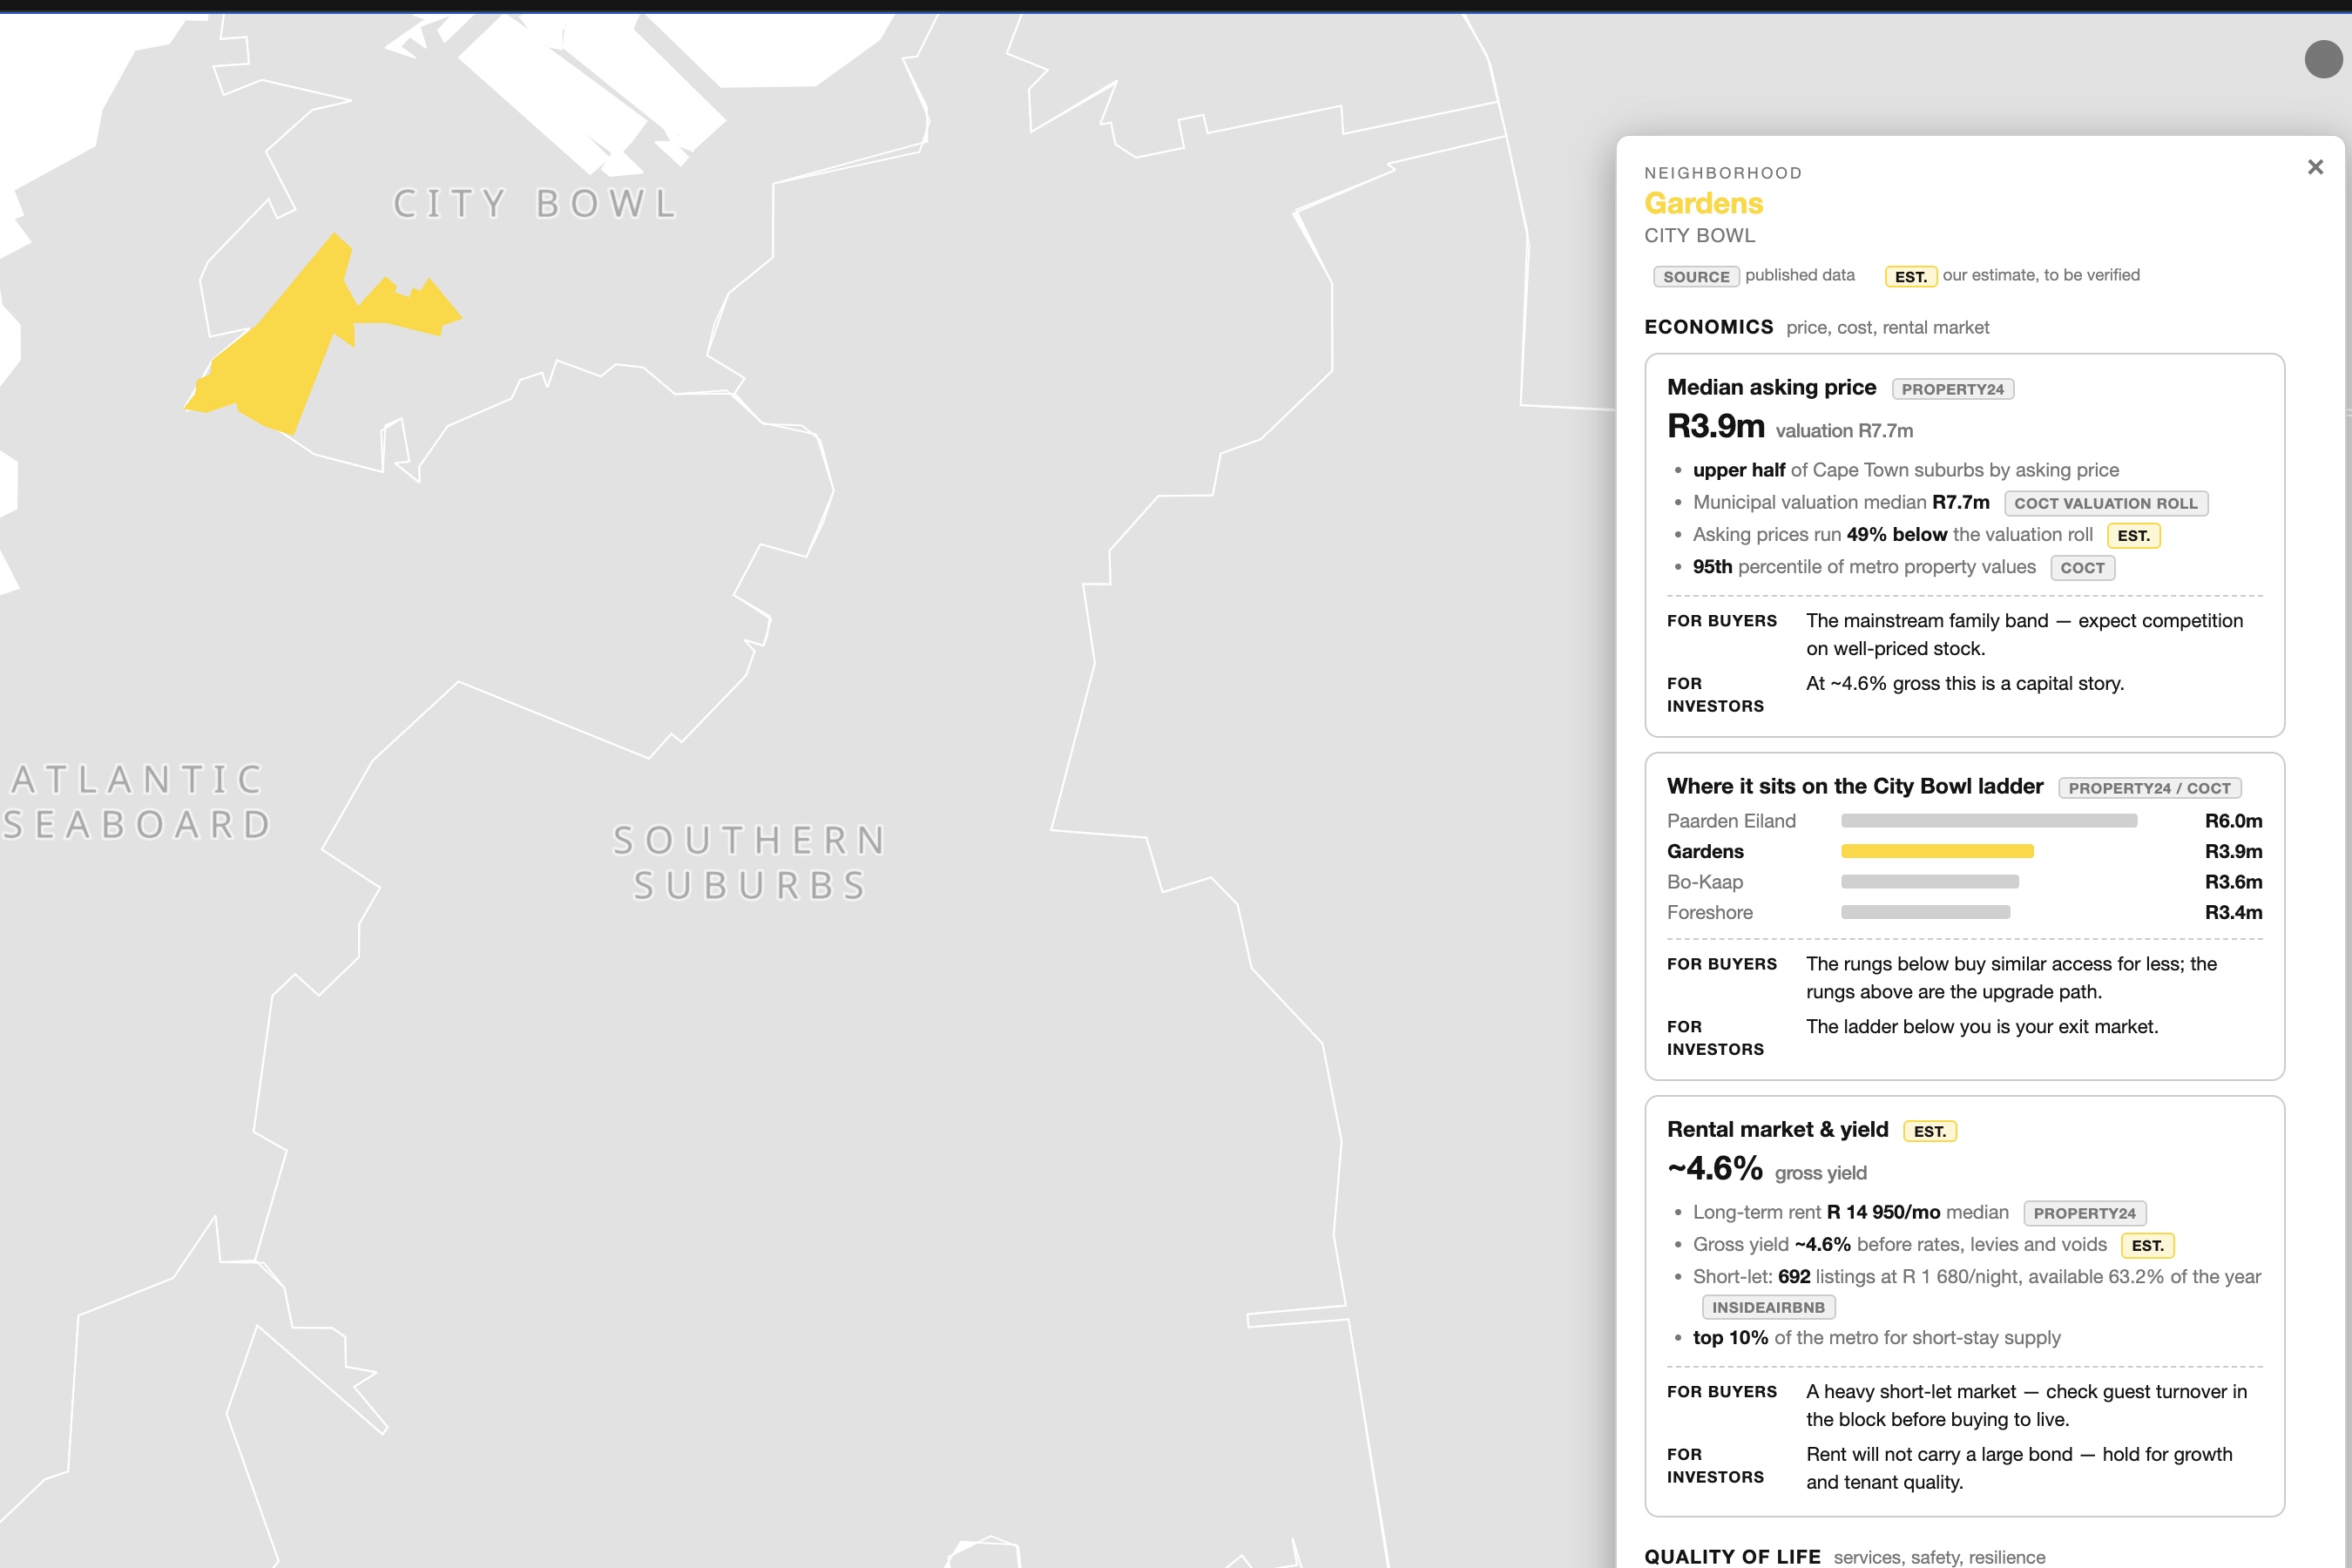Select Paarden Eiland in the ladder list
The height and width of the screenshot is (1568, 2352).
tap(1731, 821)
